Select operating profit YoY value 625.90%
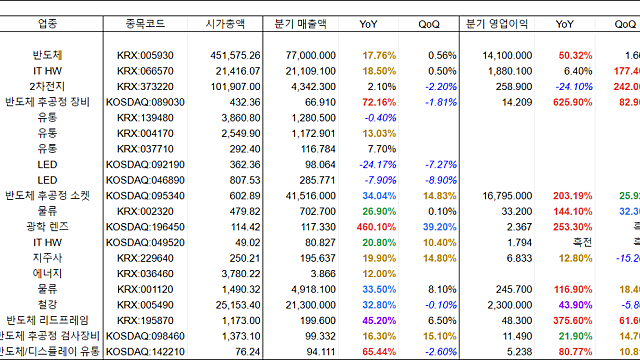This screenshot has height=360, width=640. (573, 102)
